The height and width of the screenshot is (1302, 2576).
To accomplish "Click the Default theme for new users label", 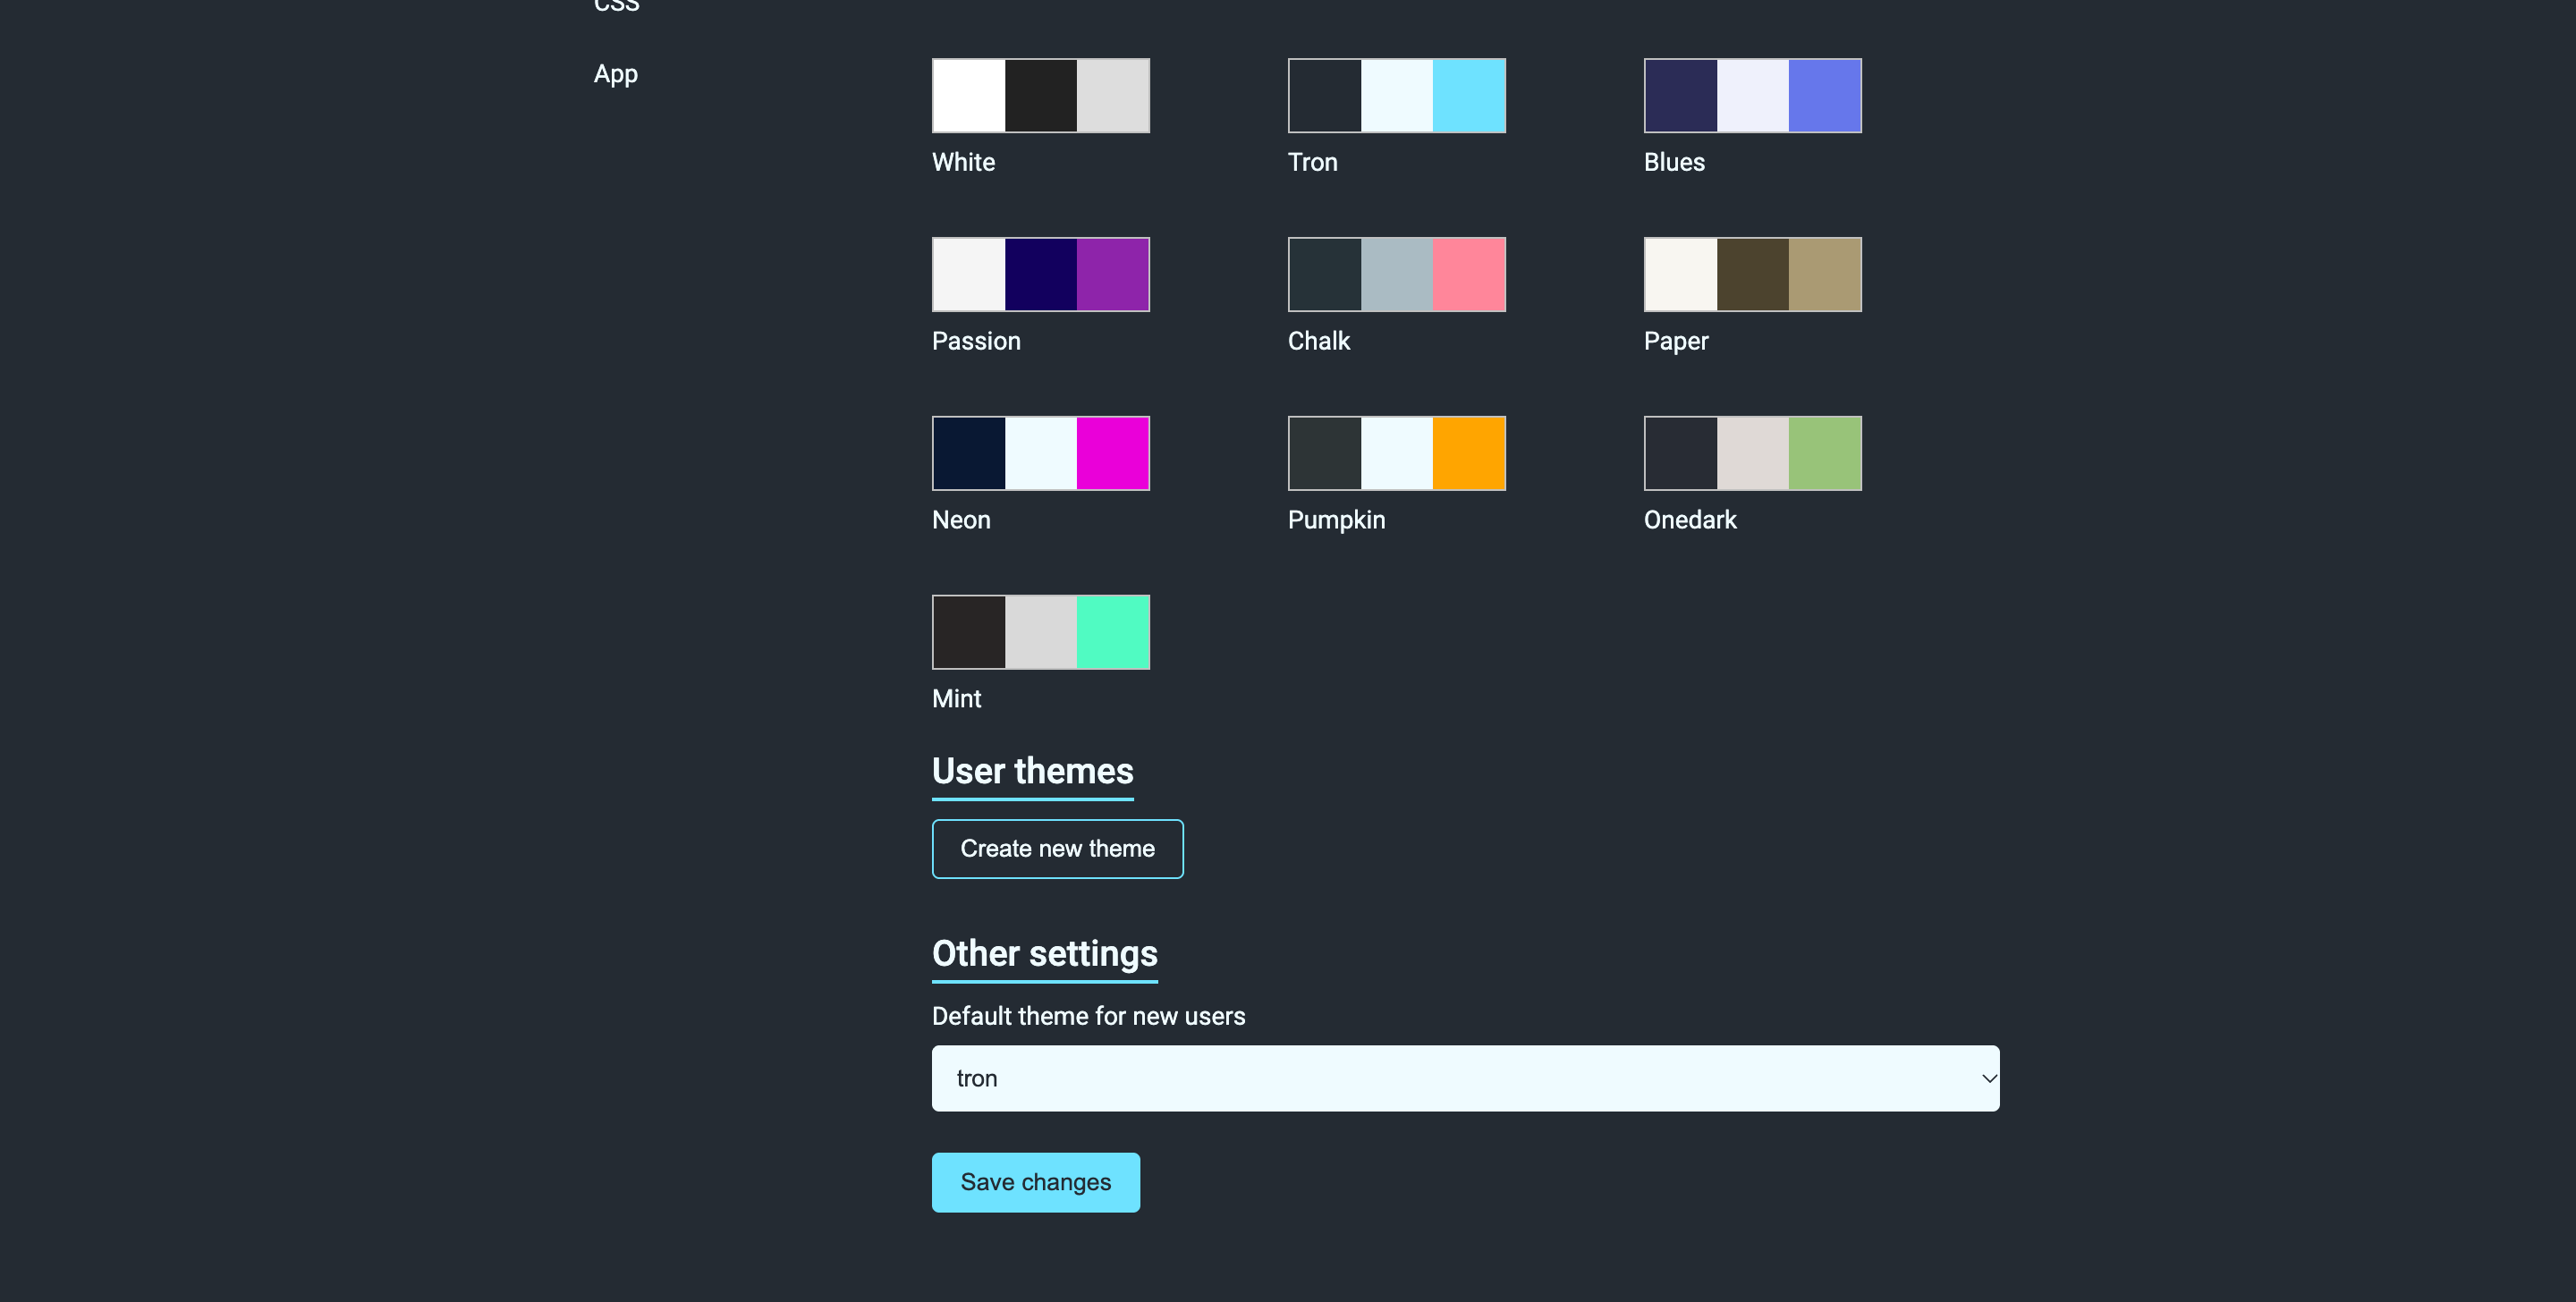I will coord(1089,1016).
